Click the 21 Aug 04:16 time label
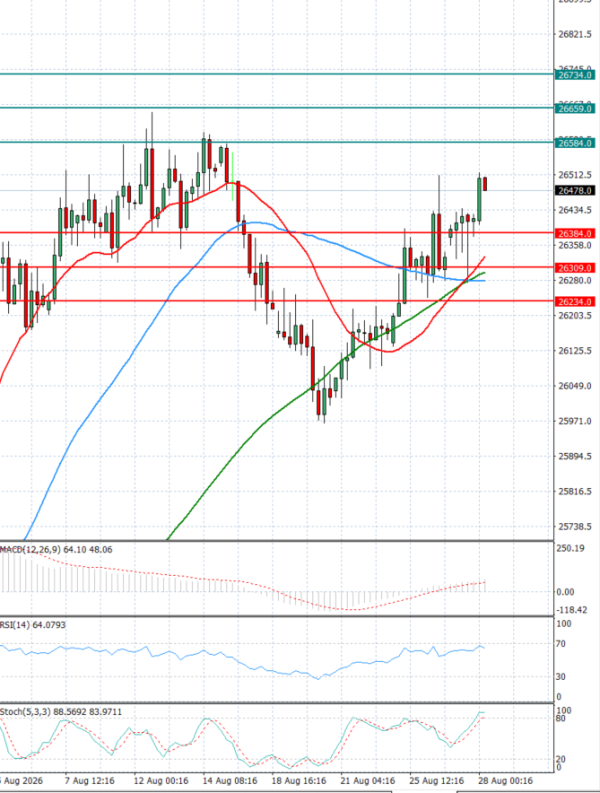 (x=368, y=781)
